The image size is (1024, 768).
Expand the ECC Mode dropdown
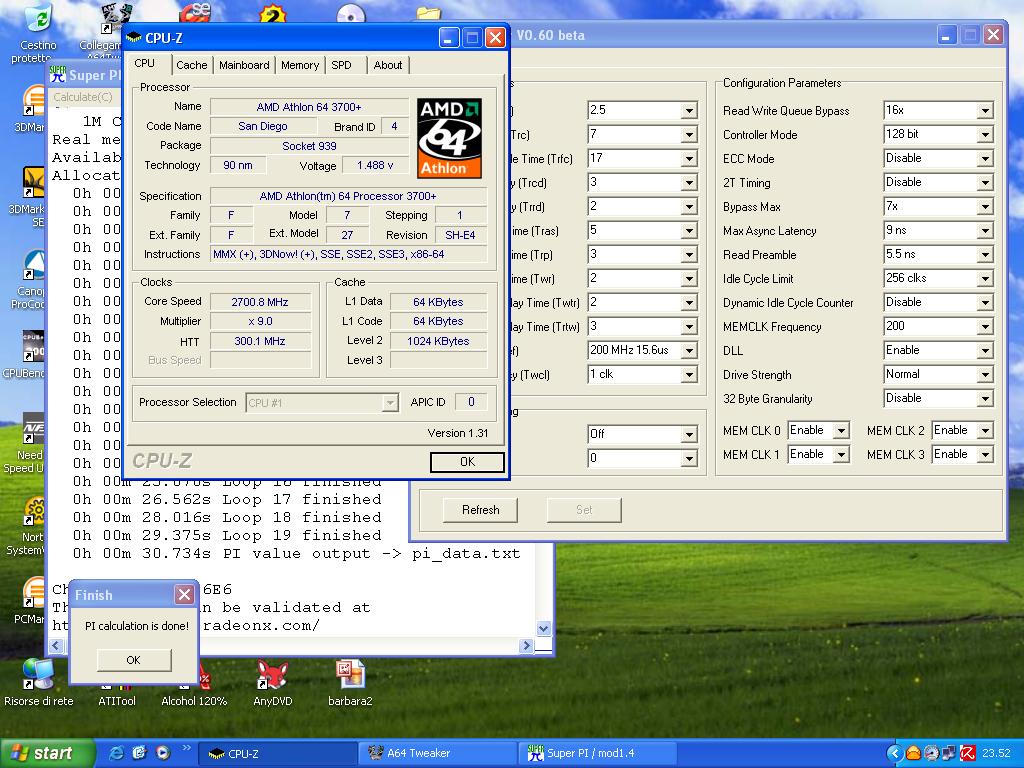coord(985,159)
